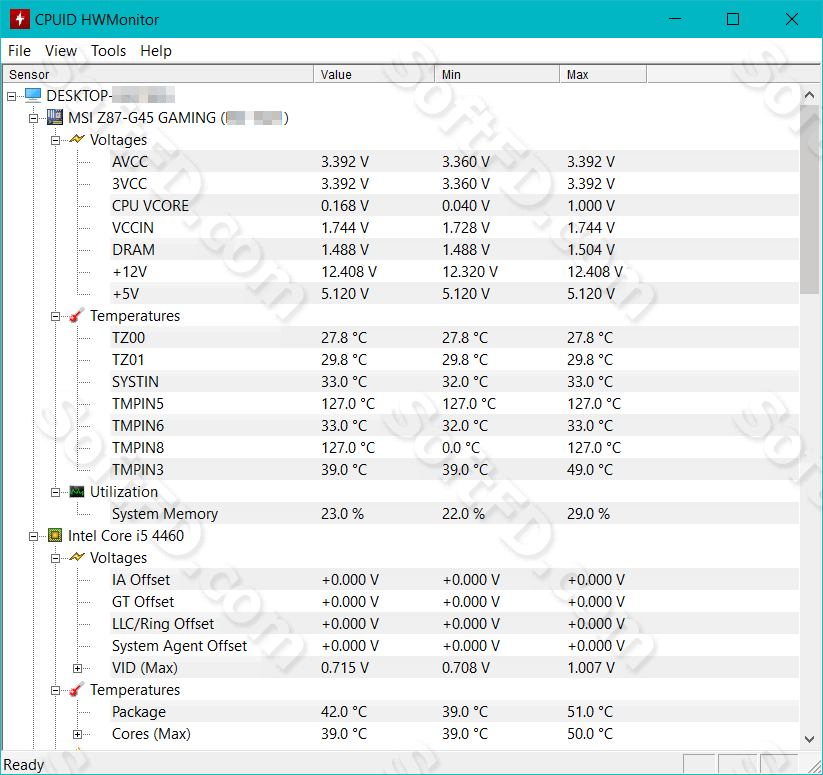Click the 51.0 °C Package max value
The image size is (823, 775).
click(x=590, y=712)
